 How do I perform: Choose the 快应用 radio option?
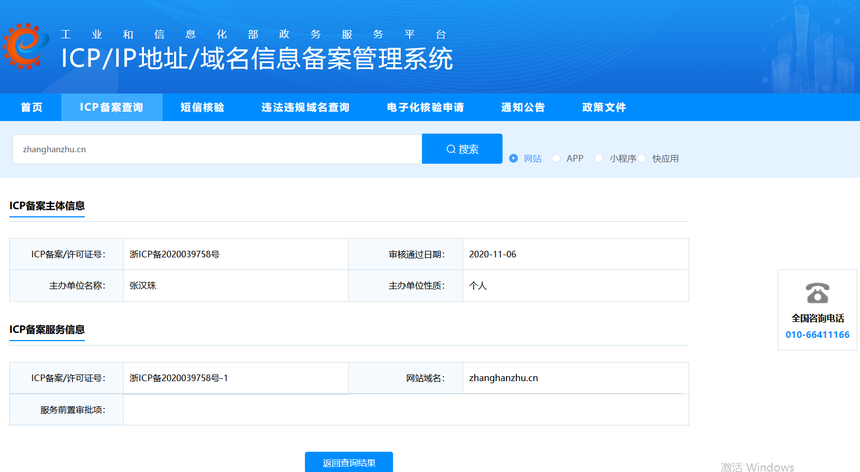(x=643, y=158)
